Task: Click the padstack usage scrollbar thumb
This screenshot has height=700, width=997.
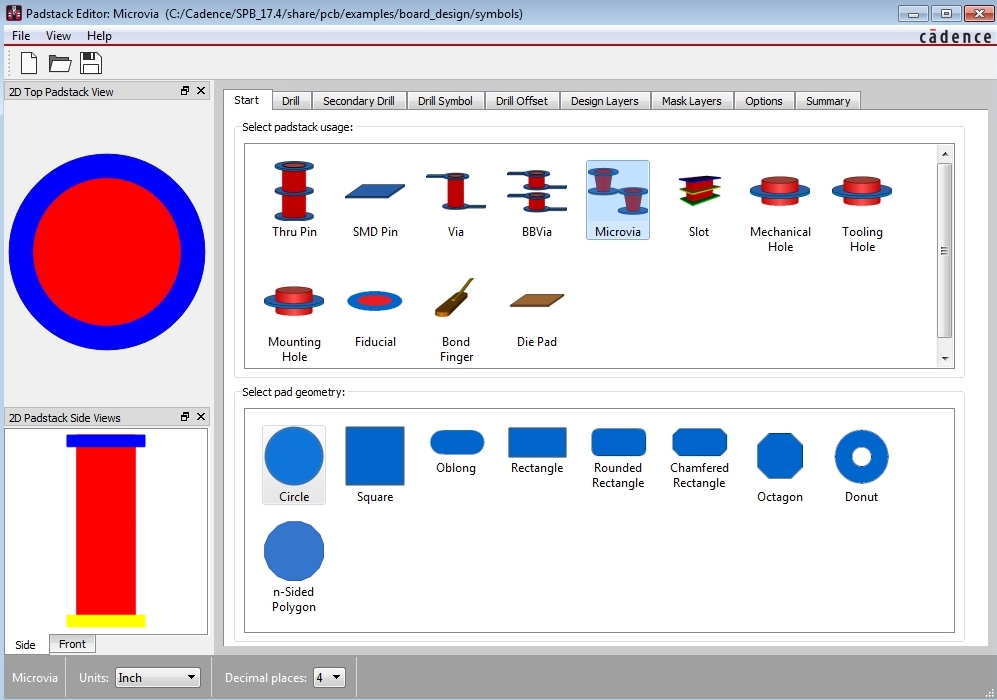Action: coord(945,250)
